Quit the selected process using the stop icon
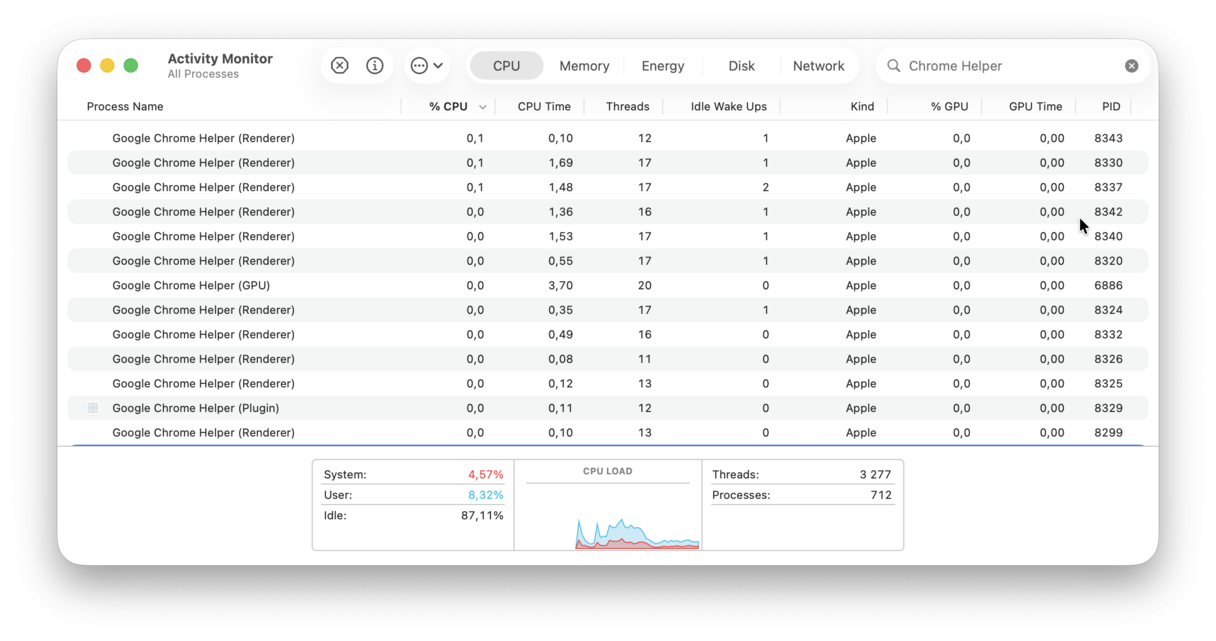The height and width of the screenshot is (641, 1216). pyautogui.click(x=339, y=65)
